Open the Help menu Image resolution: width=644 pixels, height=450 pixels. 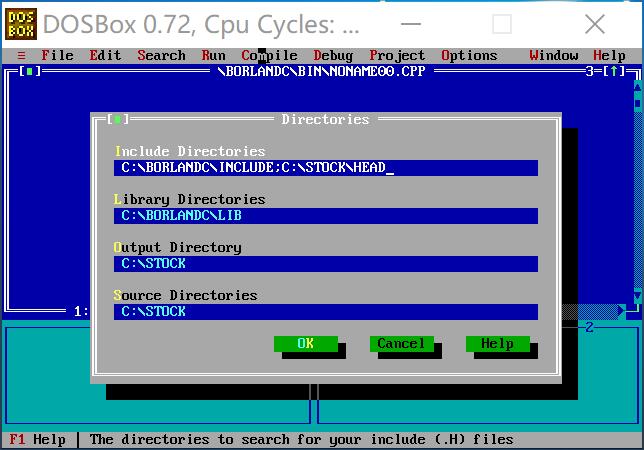[610, 55]
